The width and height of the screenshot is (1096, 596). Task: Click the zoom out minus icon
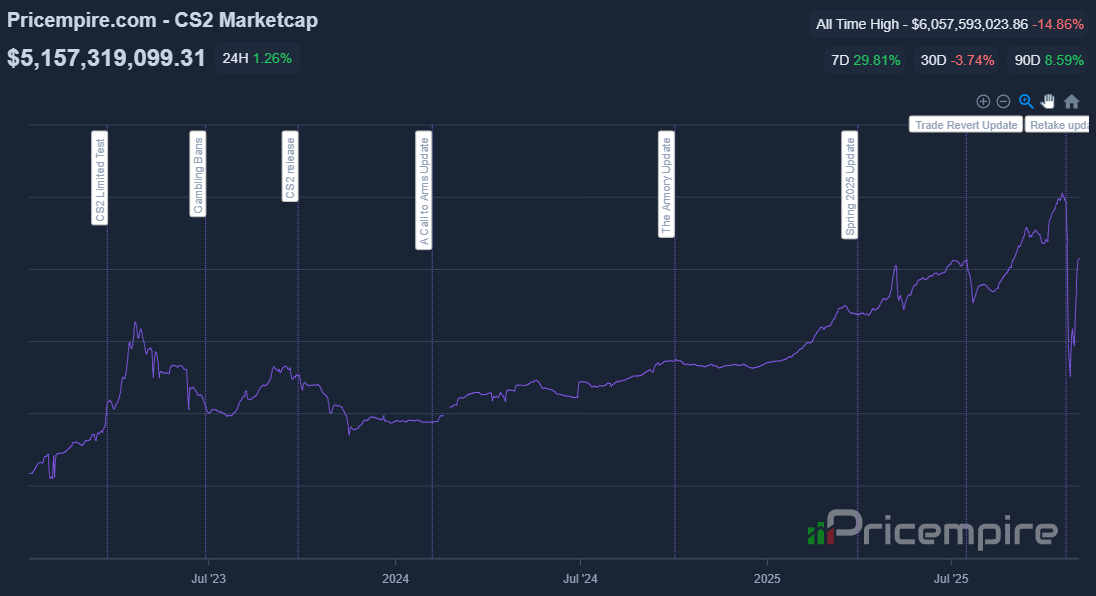point(1003,101)
